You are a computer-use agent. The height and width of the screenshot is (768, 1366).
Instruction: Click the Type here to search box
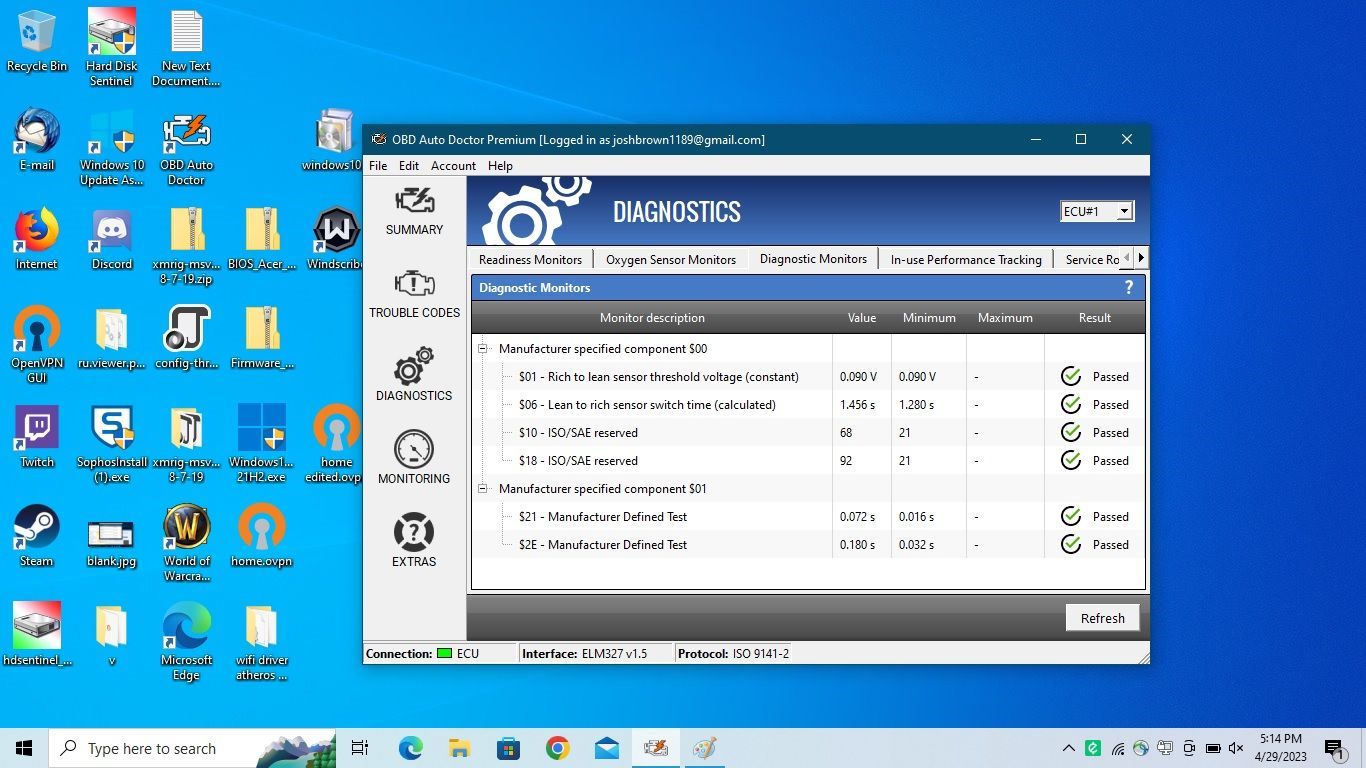click(152, 748)
